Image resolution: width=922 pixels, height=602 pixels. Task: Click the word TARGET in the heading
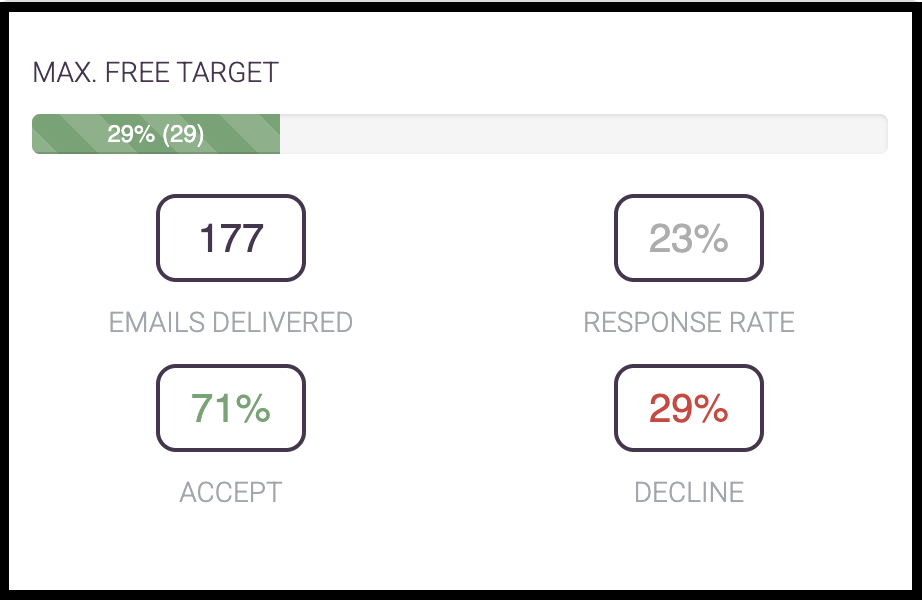coord(228,73)
